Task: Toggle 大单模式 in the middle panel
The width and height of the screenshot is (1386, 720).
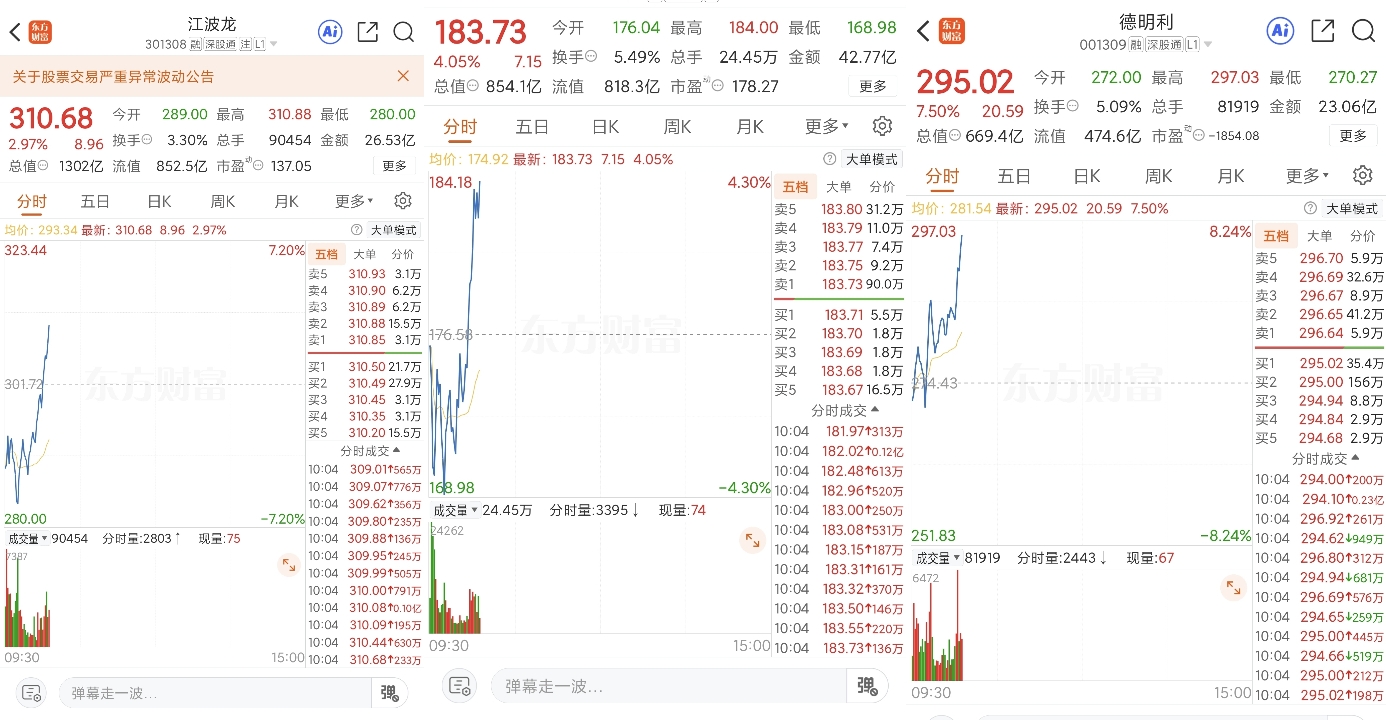Action: pyautogui.click(x=872, y=159)
